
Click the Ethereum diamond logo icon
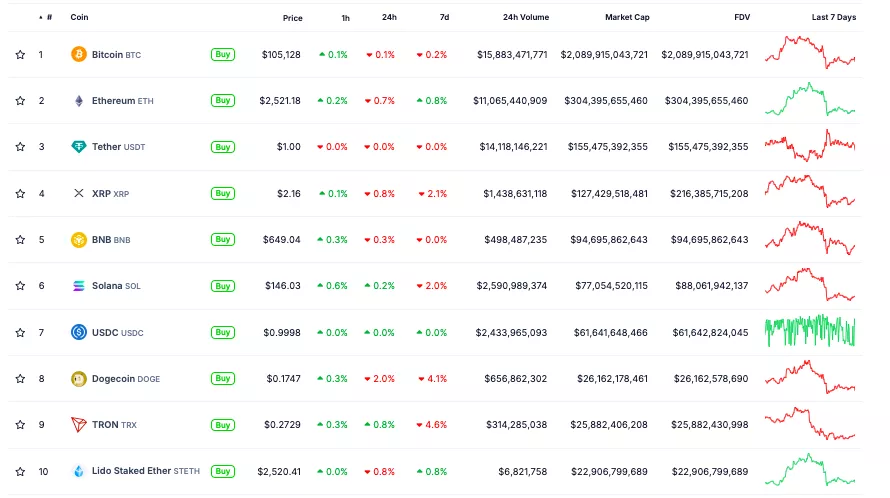coord(78,101)
